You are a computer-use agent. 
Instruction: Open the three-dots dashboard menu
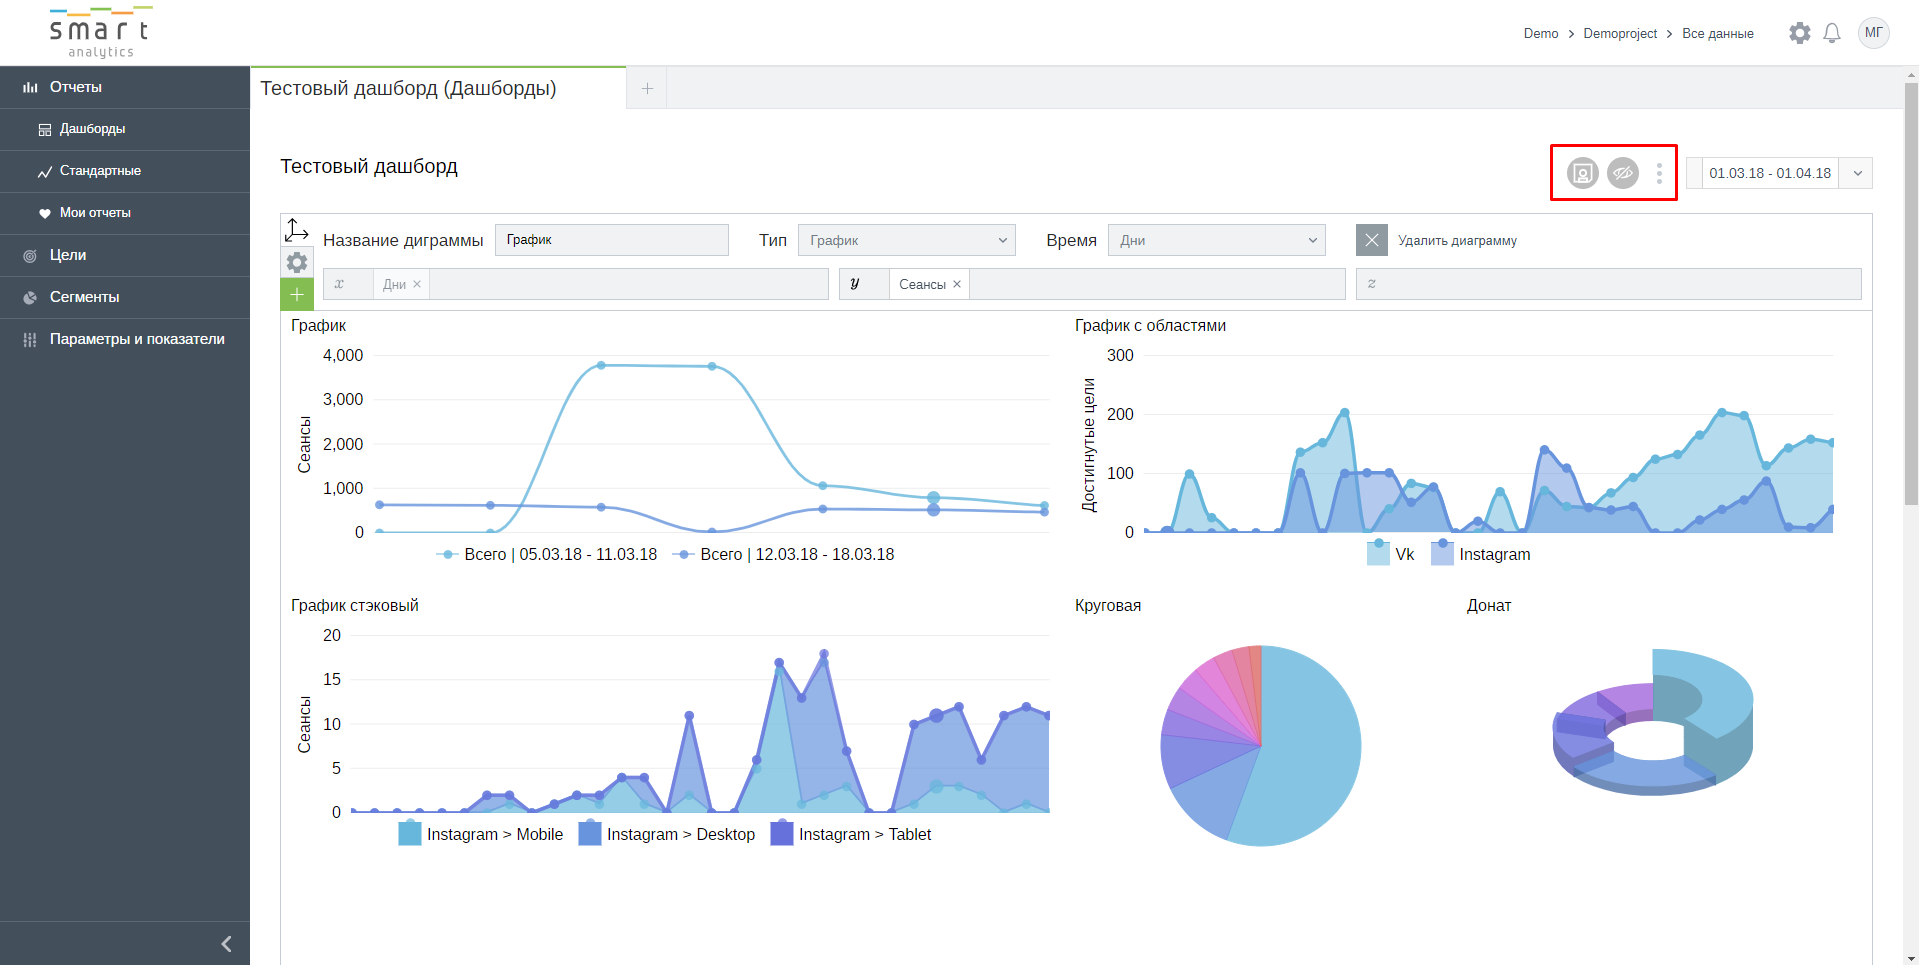(x=1659, y=173)
